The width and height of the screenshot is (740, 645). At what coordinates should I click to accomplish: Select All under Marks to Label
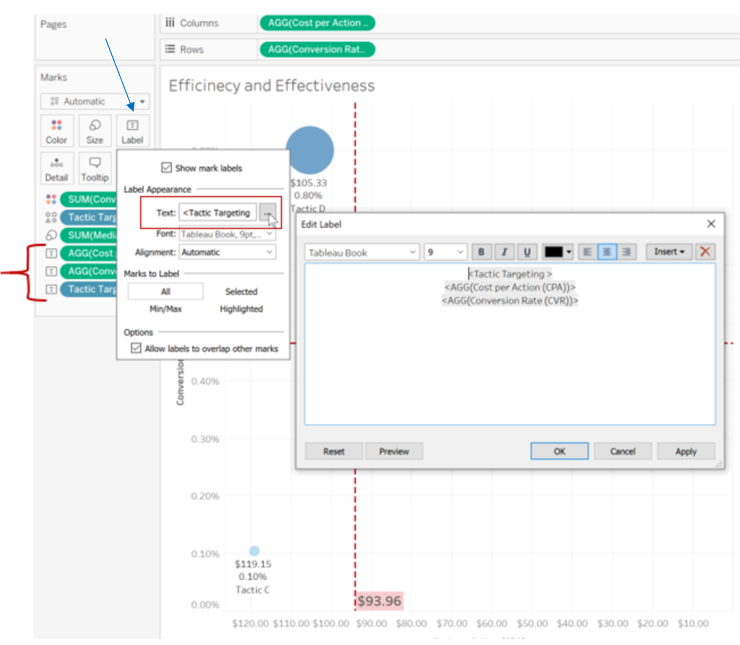pyautogui.click(x=166, y=292)
